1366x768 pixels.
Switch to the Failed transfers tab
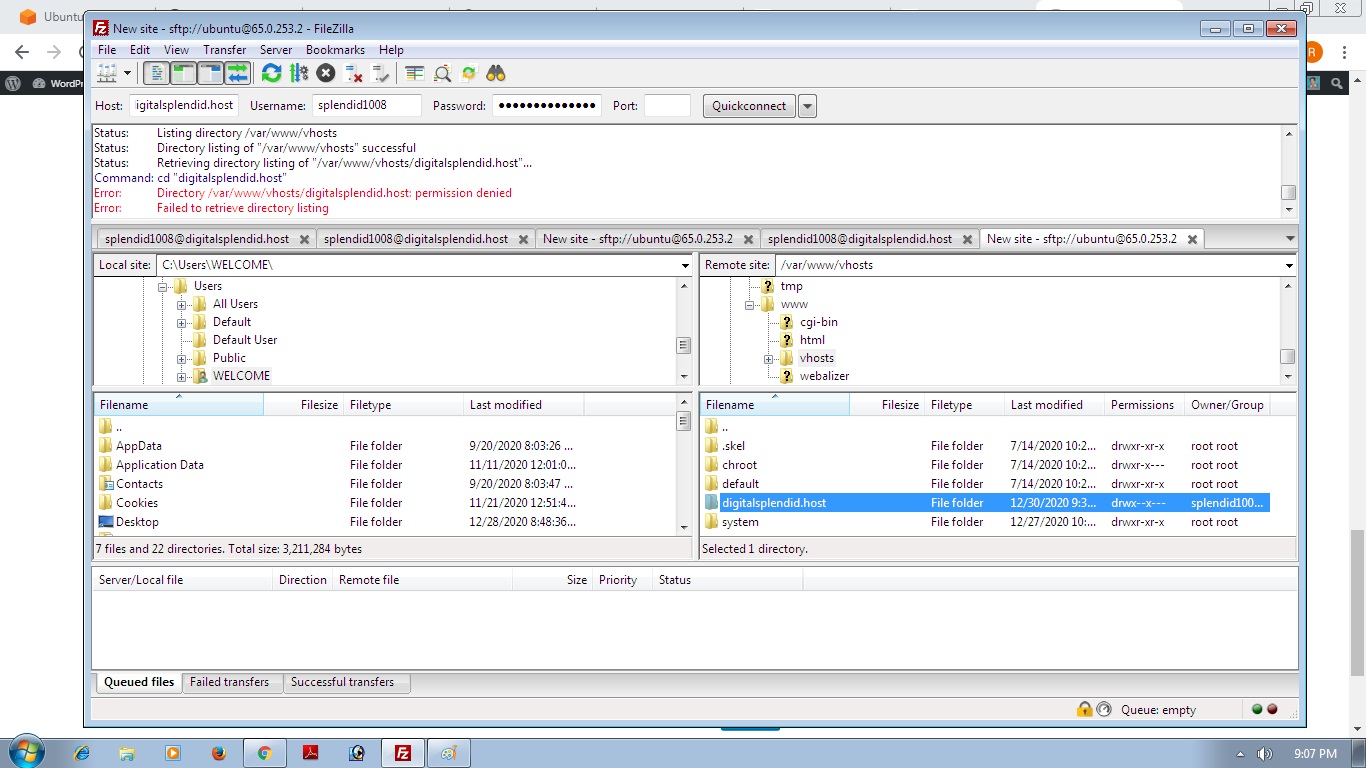click(230, 682)
